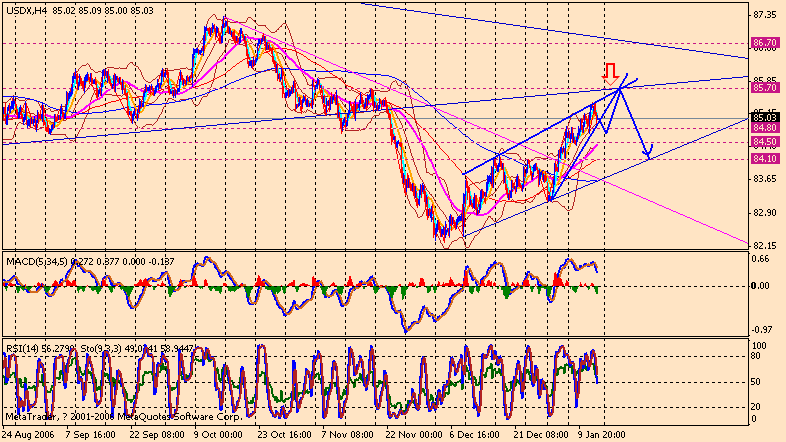Click the -0.97 MACD scale value

click(x=761, y=329)
